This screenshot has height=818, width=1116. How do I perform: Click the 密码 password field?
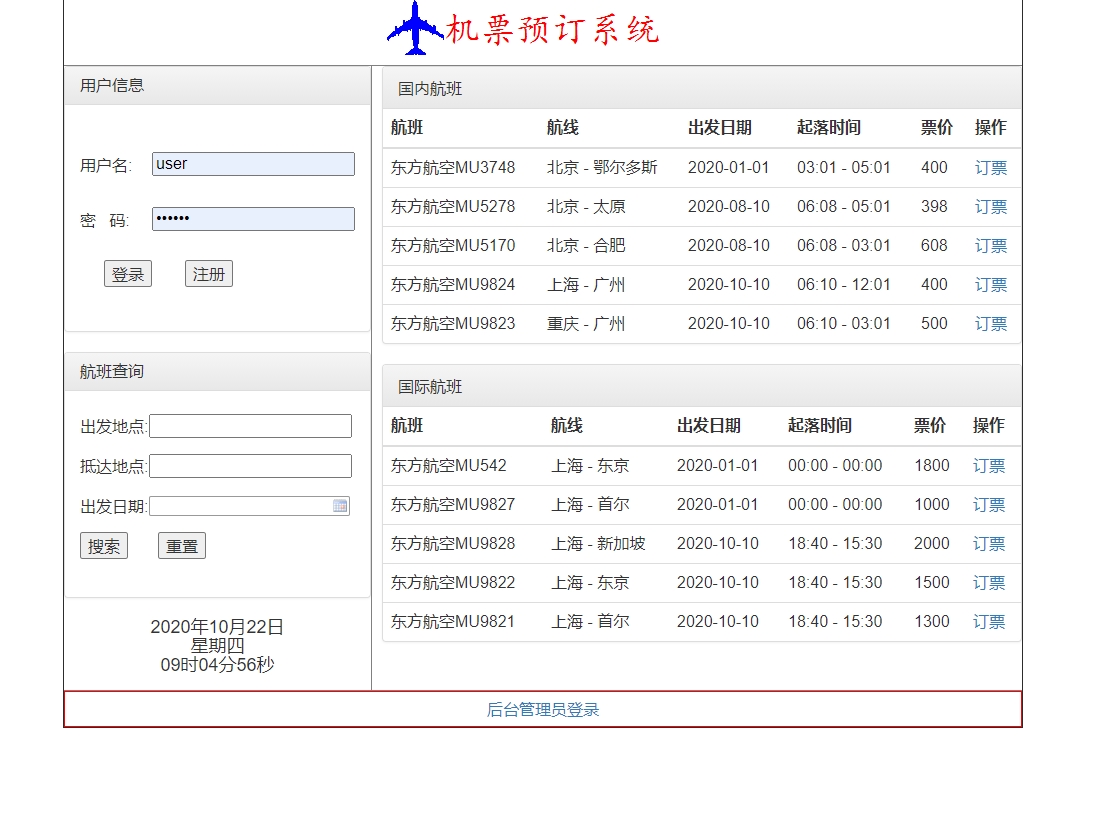[x=253, y=219]
